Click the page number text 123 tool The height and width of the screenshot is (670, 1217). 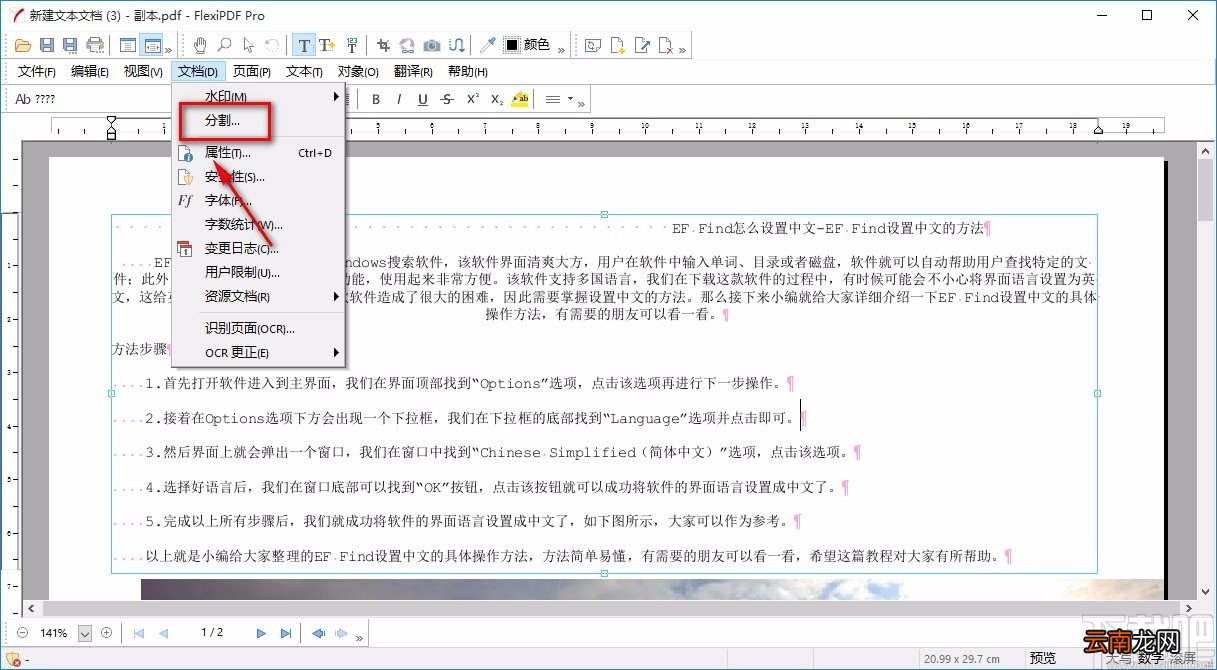[352, 45]
